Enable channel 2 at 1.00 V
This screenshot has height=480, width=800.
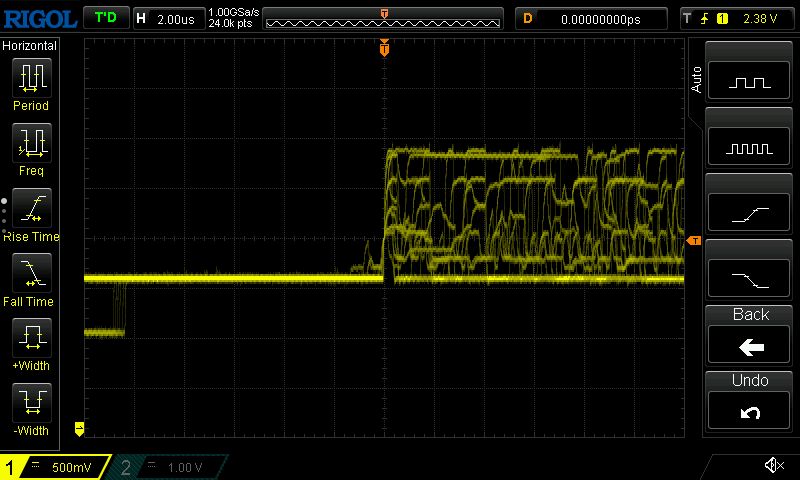coord(170,467)
